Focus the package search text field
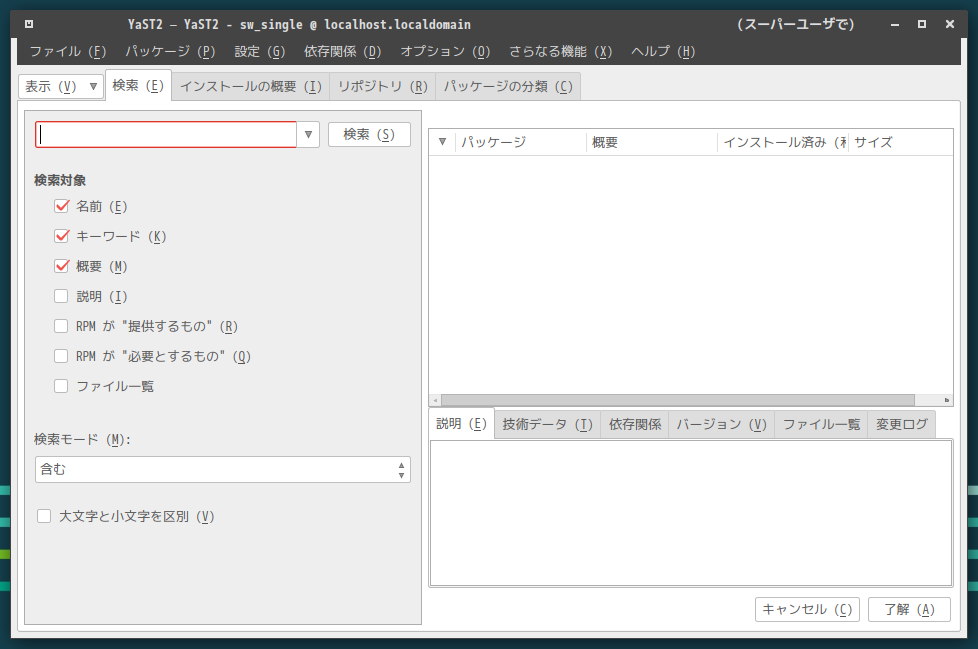This screenshot has height=649, width=978. point(166,135)
